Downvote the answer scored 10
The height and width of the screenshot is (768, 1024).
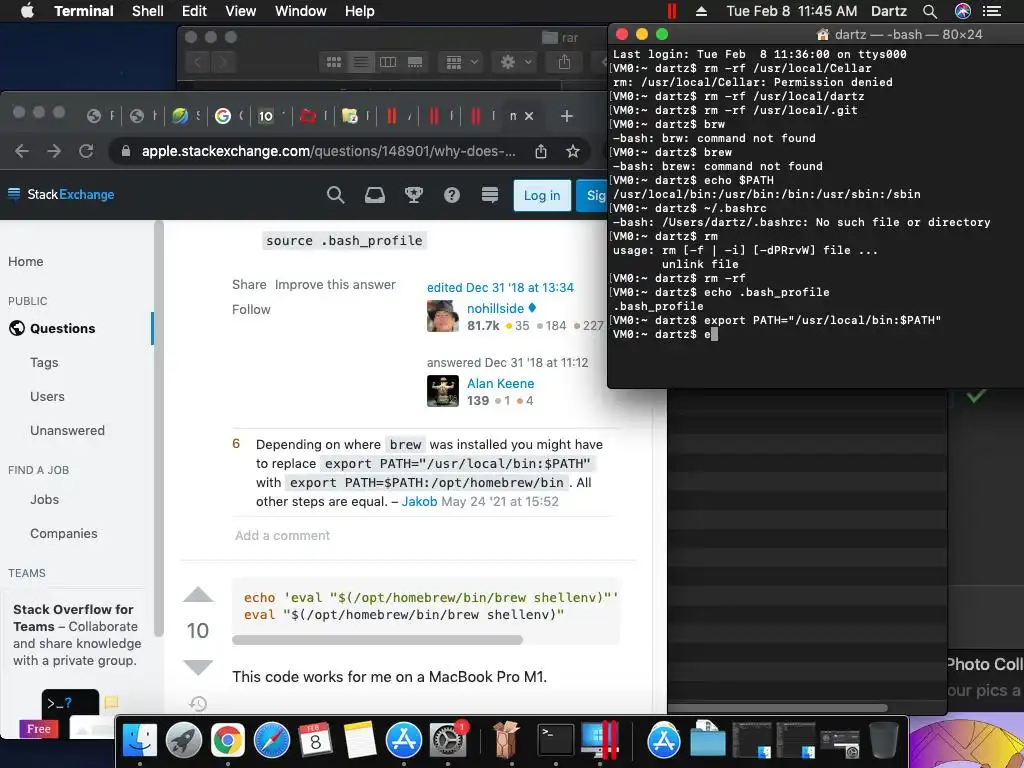(198, 667)
